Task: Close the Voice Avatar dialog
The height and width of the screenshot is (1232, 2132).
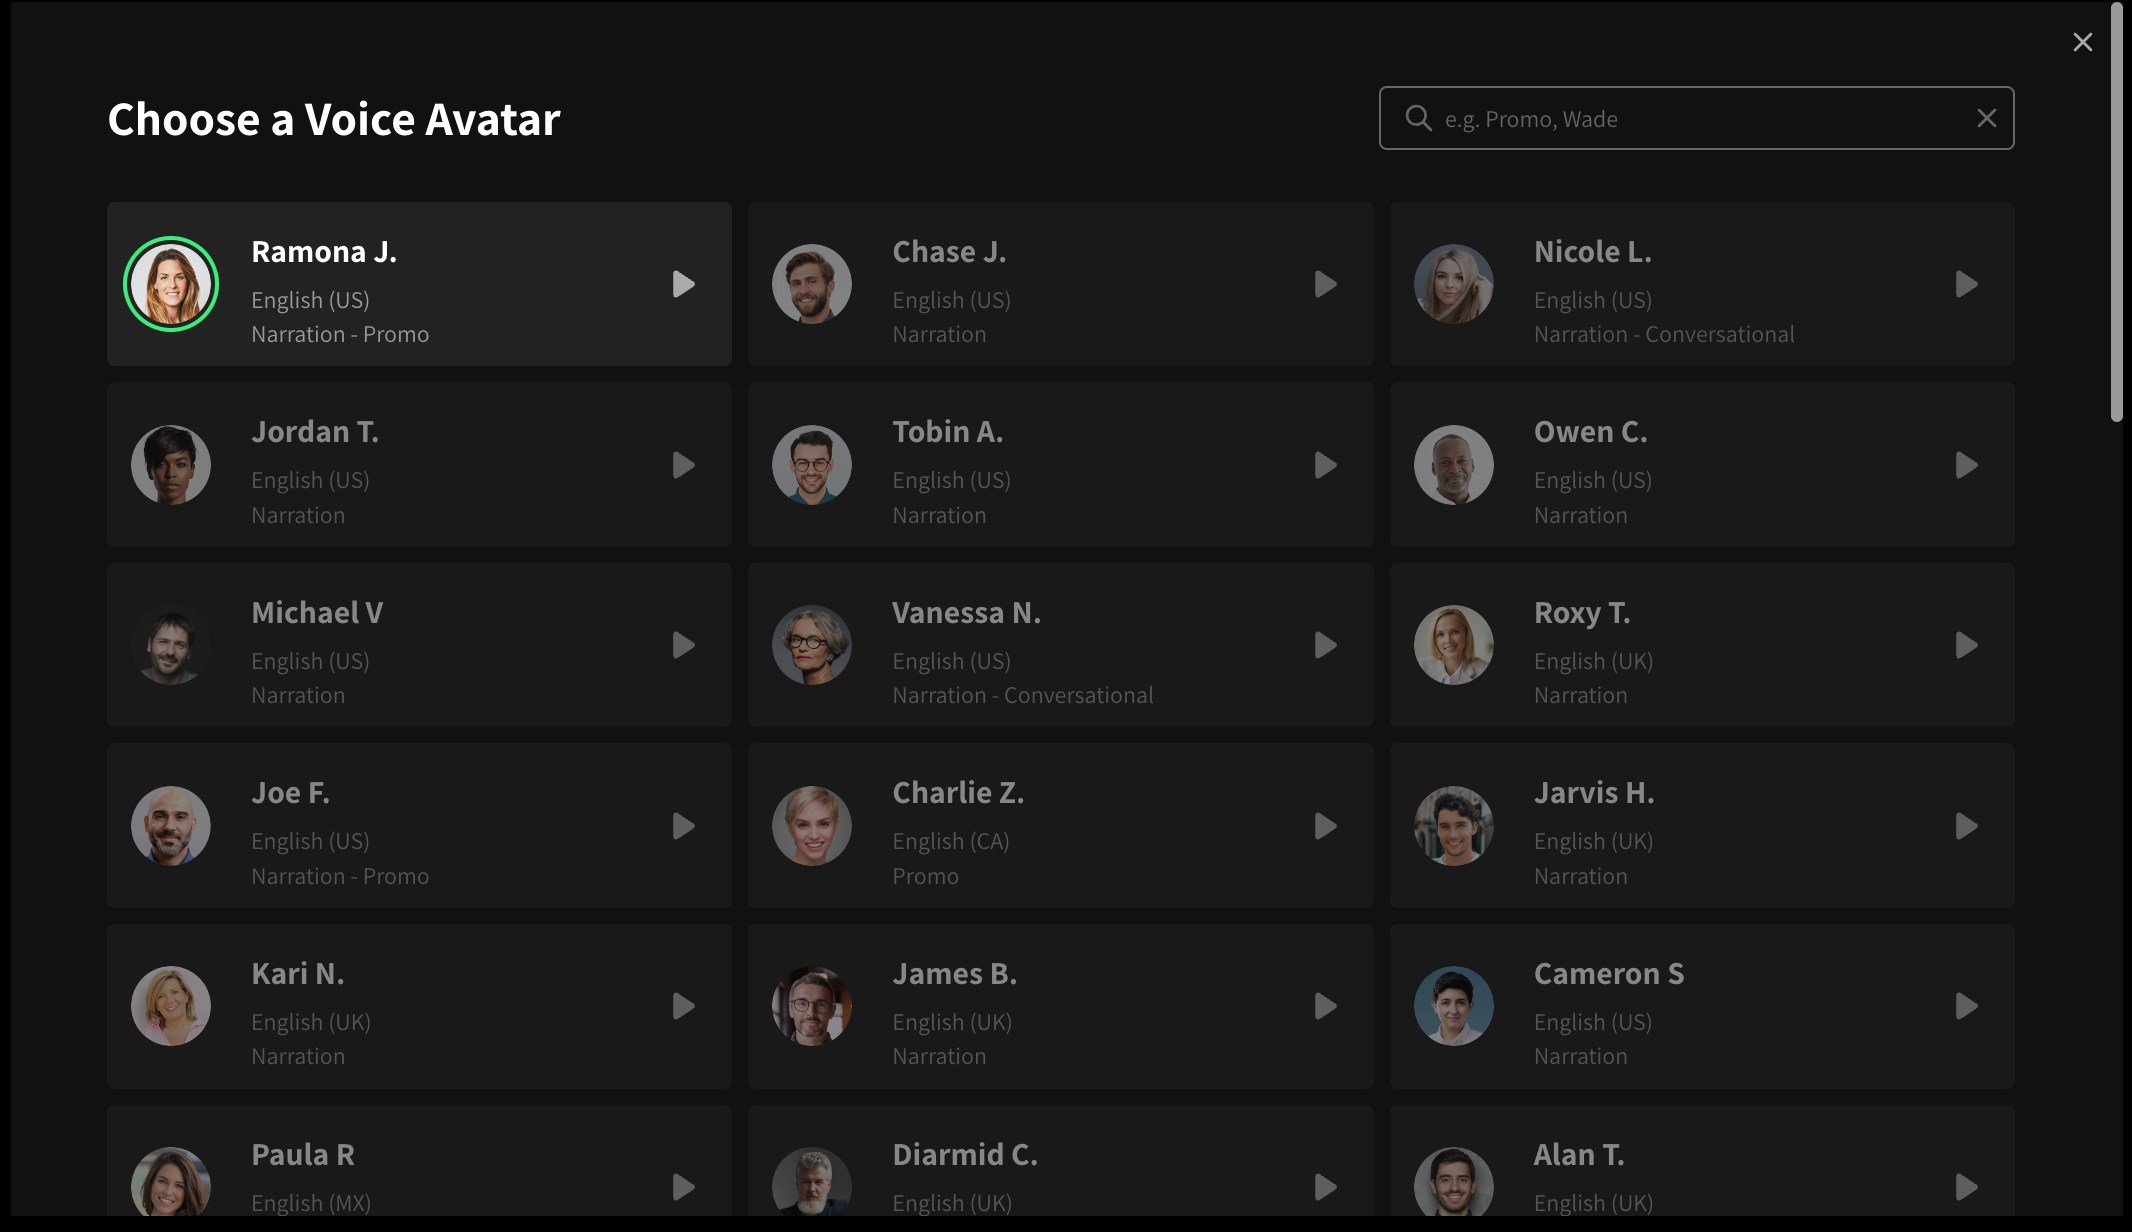Action: coord(2082,42)
